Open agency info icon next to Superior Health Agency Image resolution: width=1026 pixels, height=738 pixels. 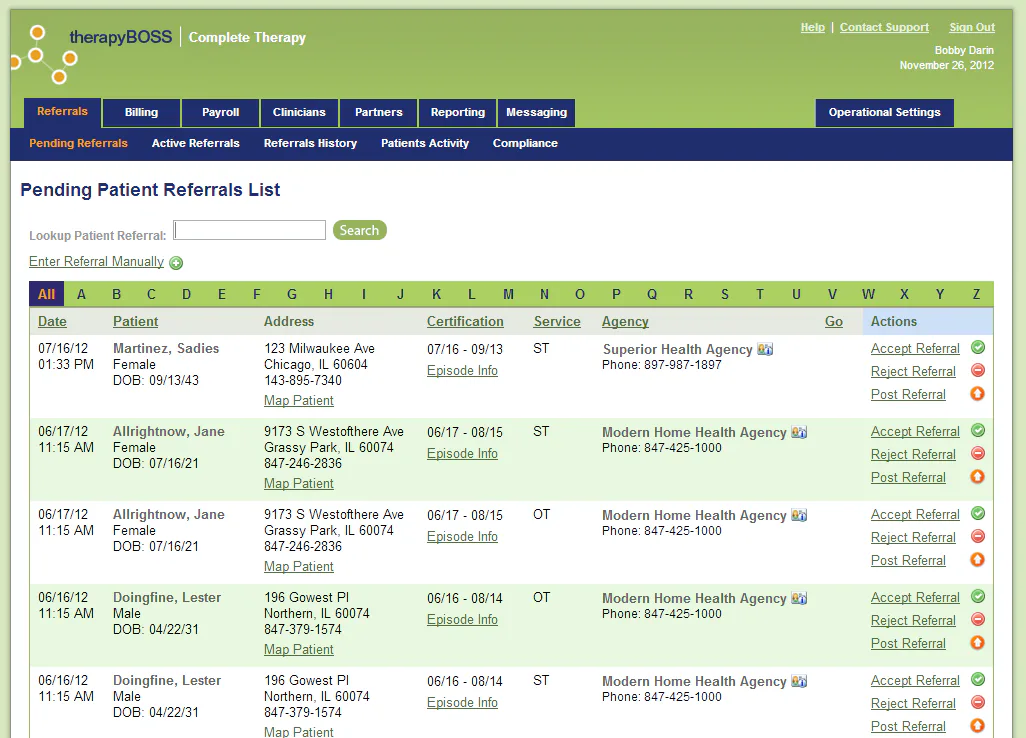(x=765, y=349)
